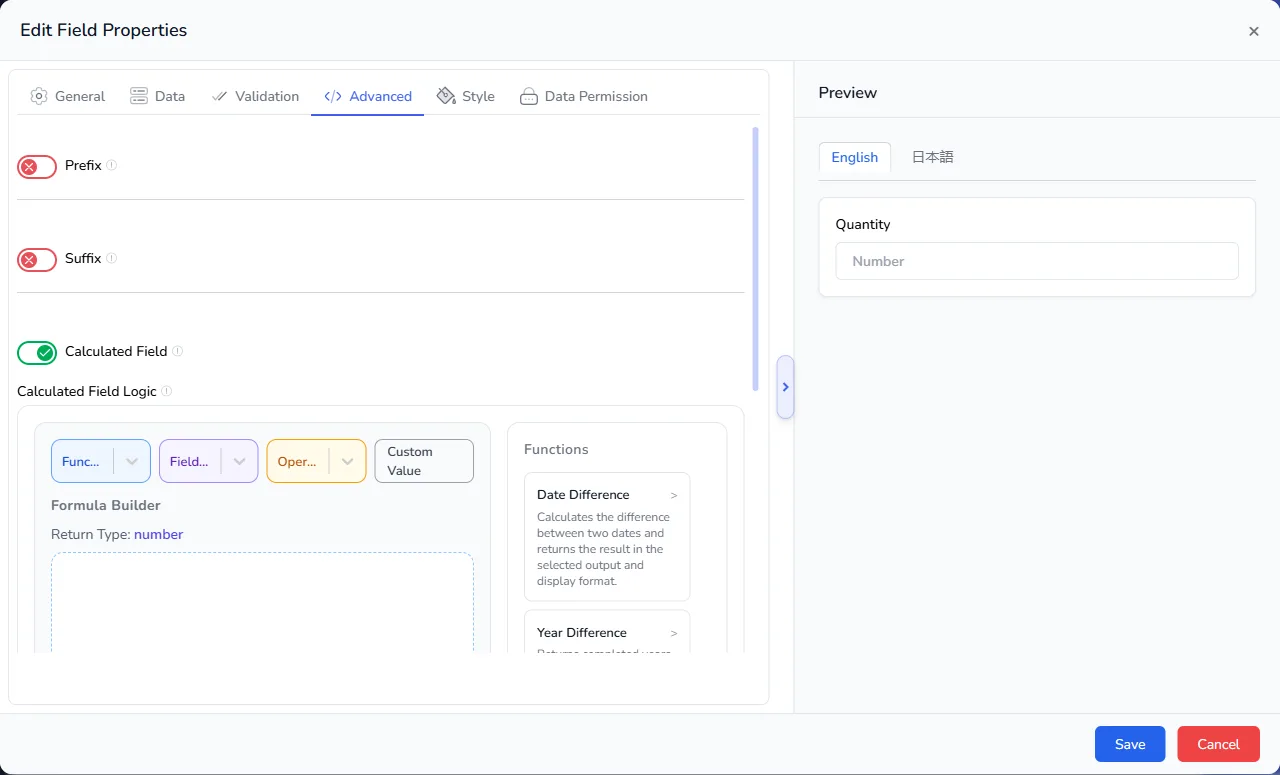
Task: Click the Calculated Field info icon
Action: coord(177,351)
